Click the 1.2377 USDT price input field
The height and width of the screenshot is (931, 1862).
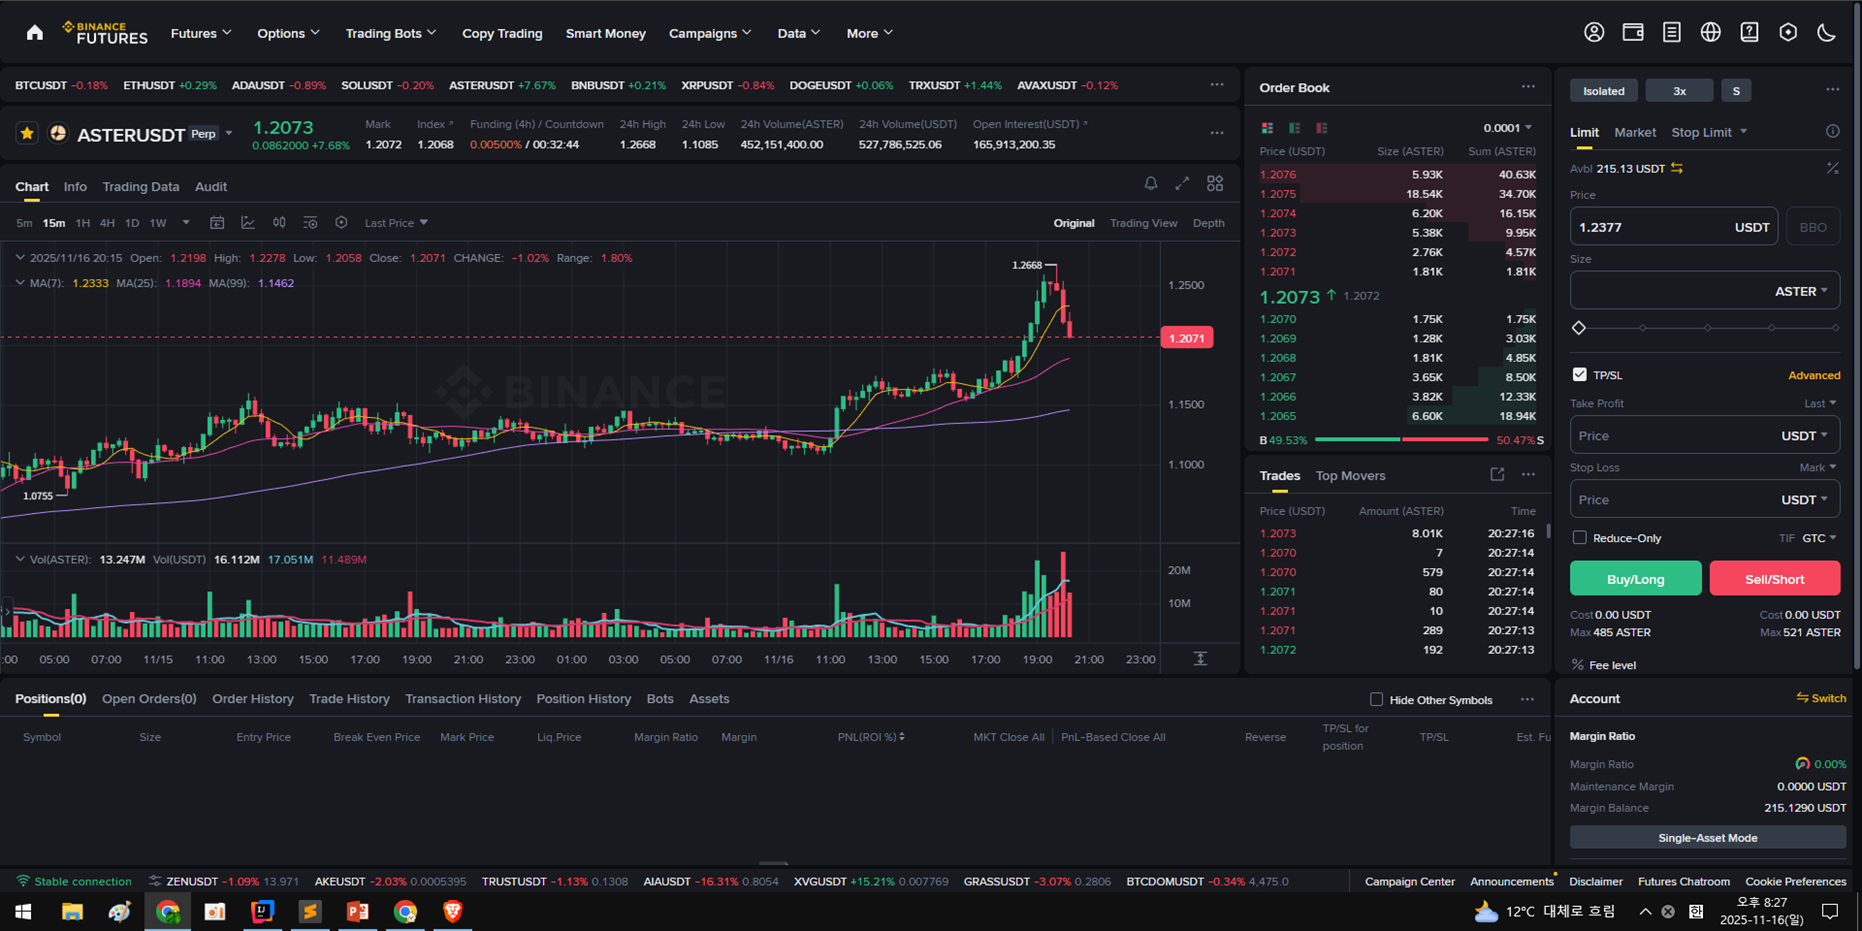pos(1674,227)
